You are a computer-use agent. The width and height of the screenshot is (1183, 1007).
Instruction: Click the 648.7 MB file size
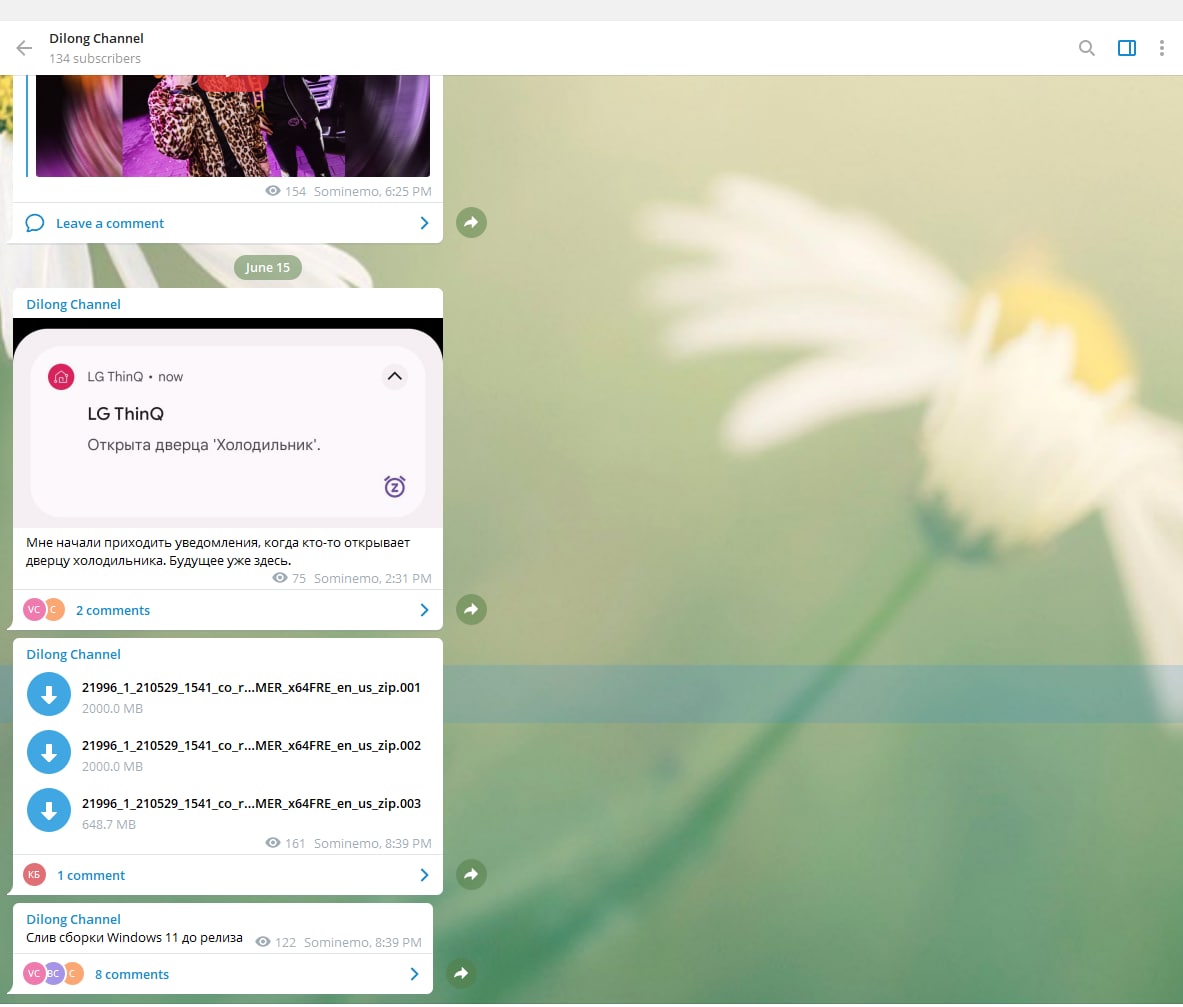(x=109, y=825)
